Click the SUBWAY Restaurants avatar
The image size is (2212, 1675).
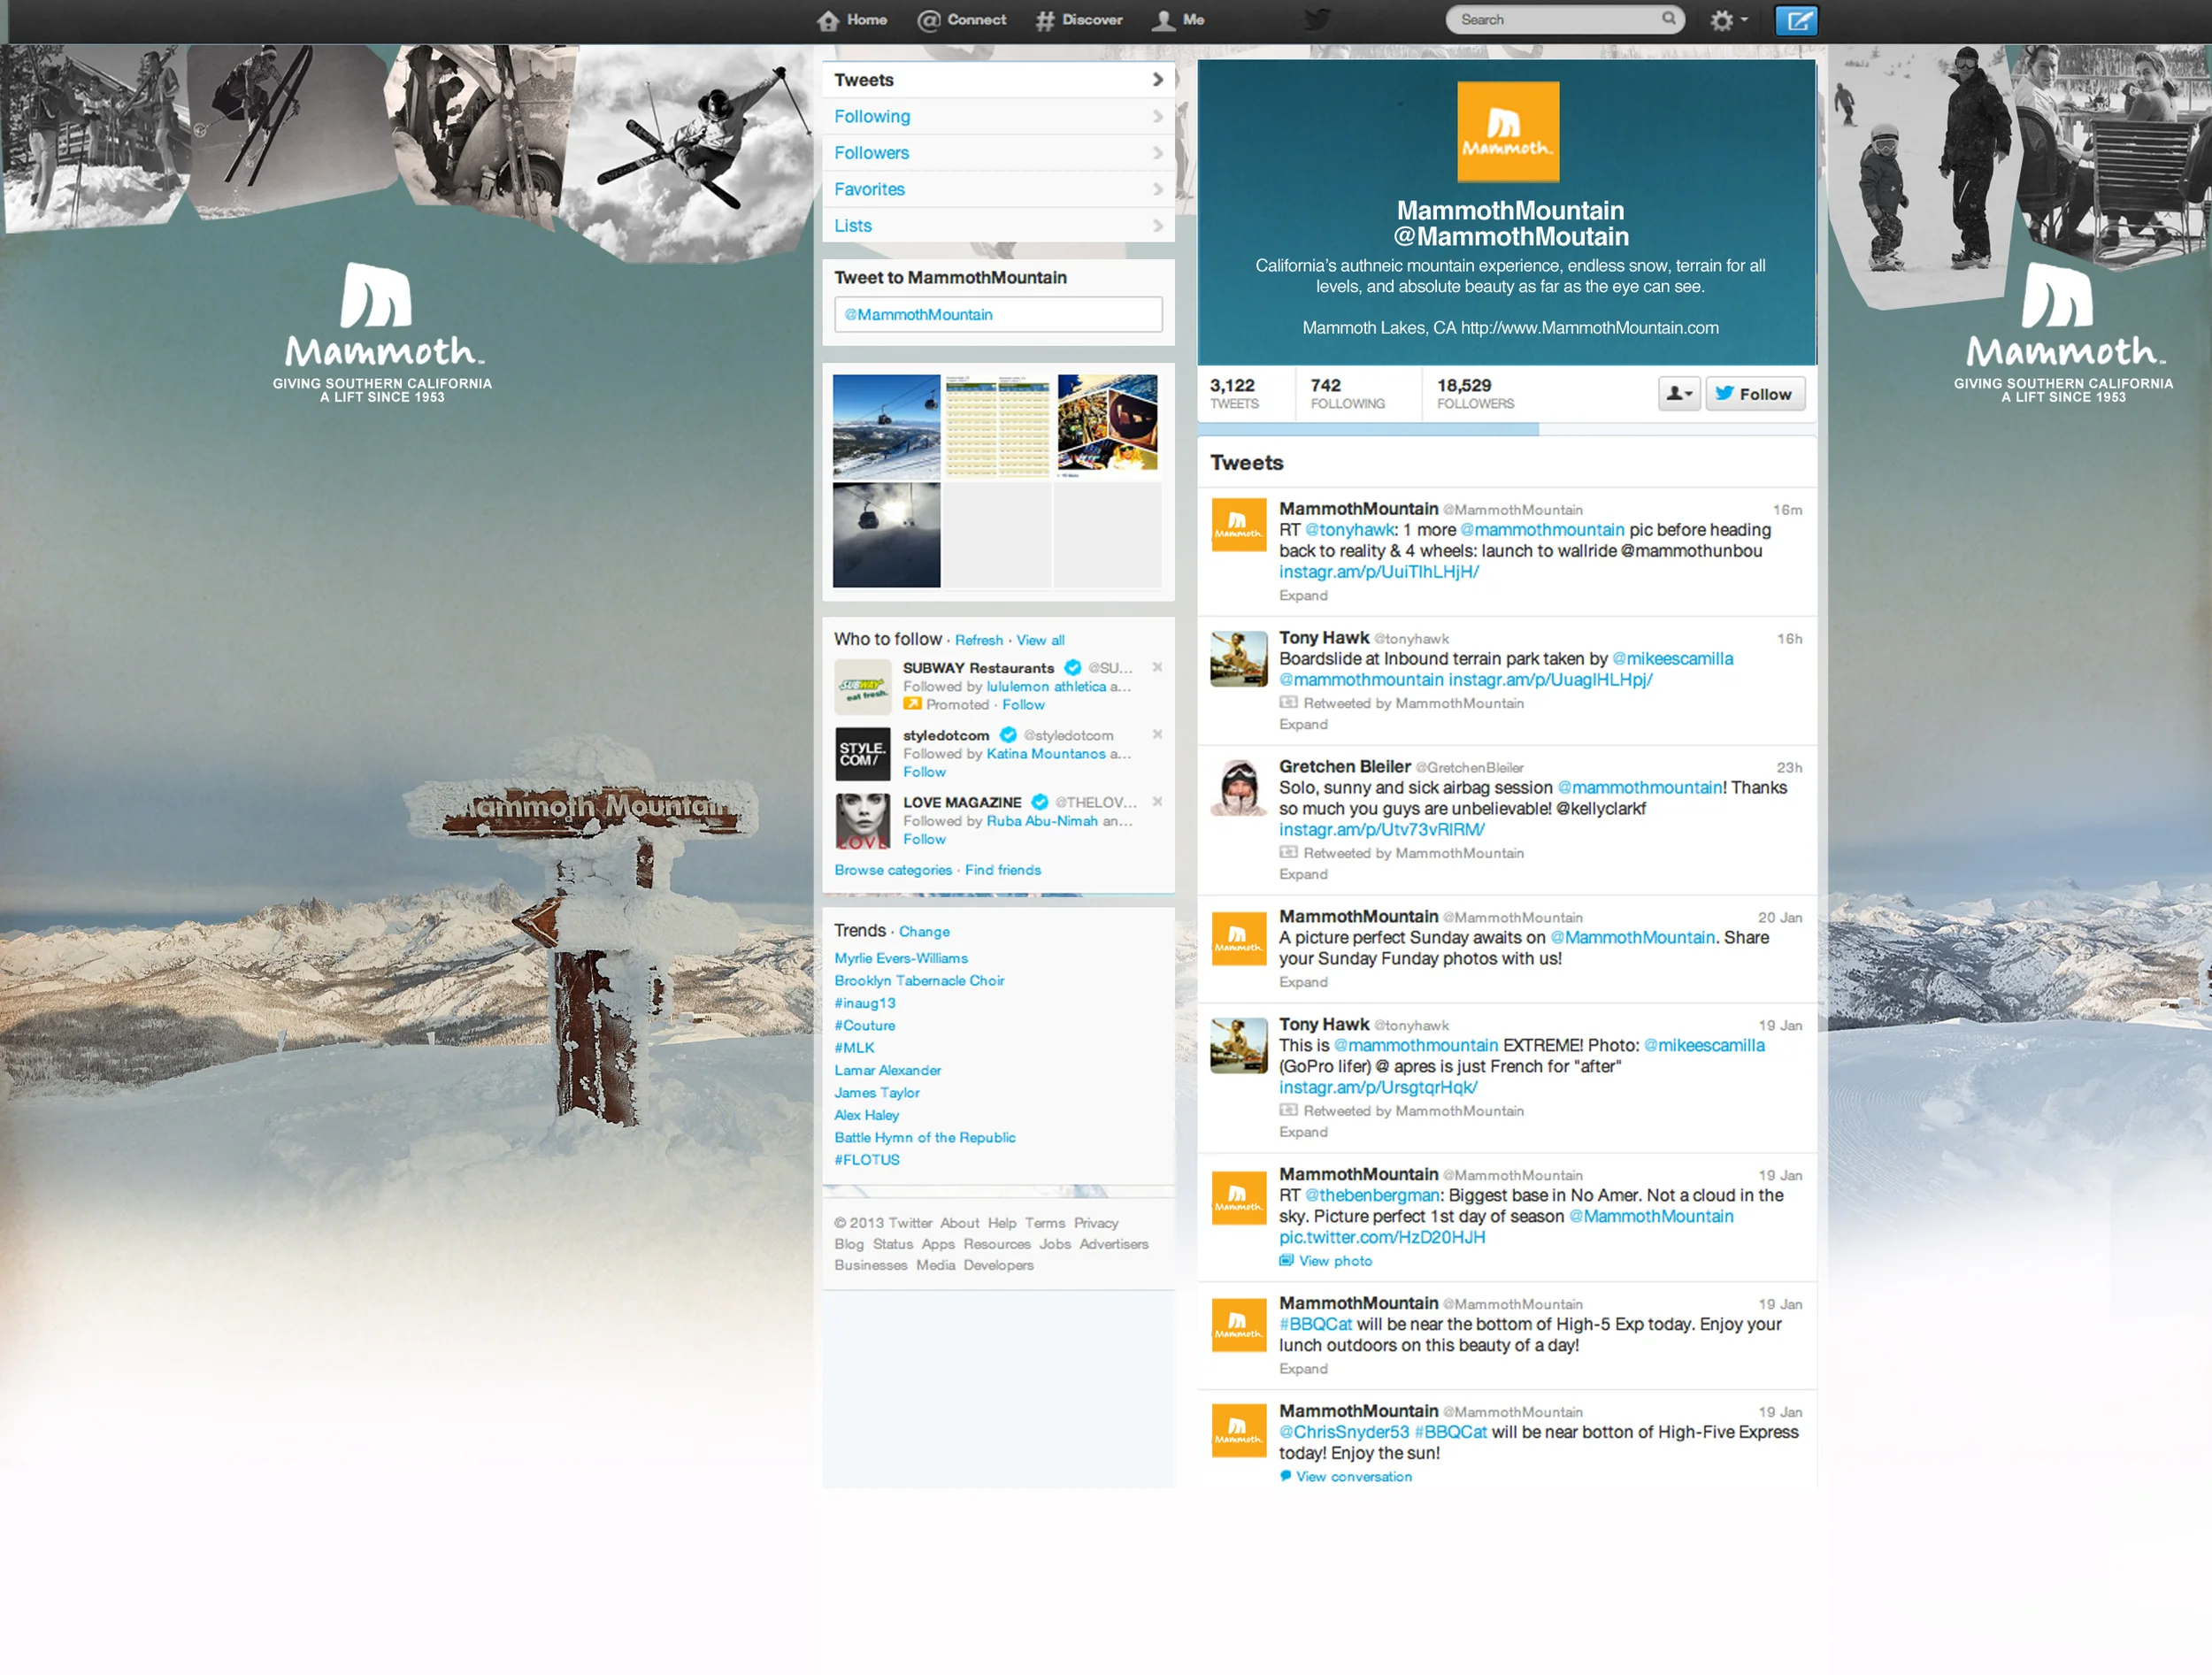tap(862, 687)
